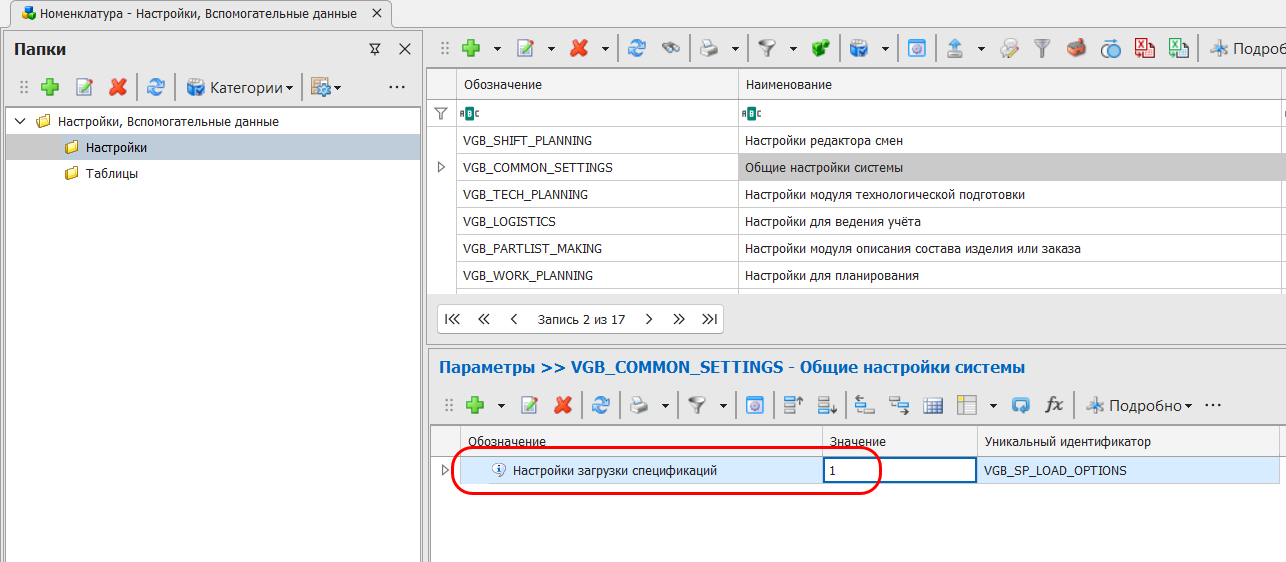1286x562 pixels.
Task: Refresh the main records list
Action: point(637,48)
